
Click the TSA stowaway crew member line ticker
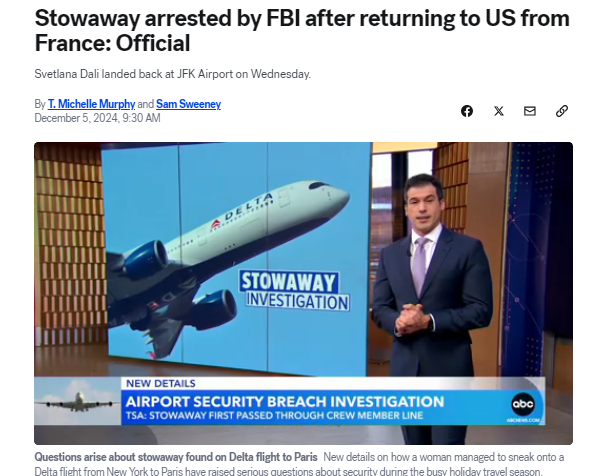(x=274, y=416)
